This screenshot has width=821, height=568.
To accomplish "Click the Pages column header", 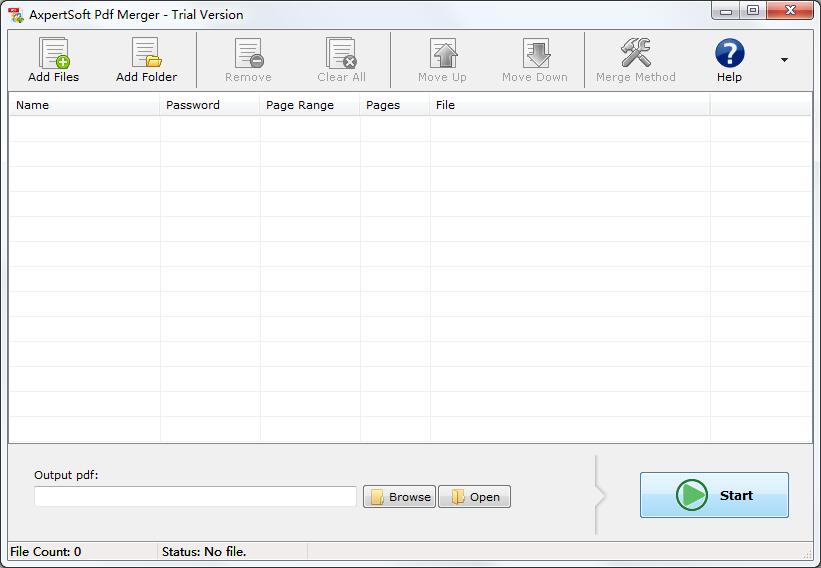I will pos(395,105).
